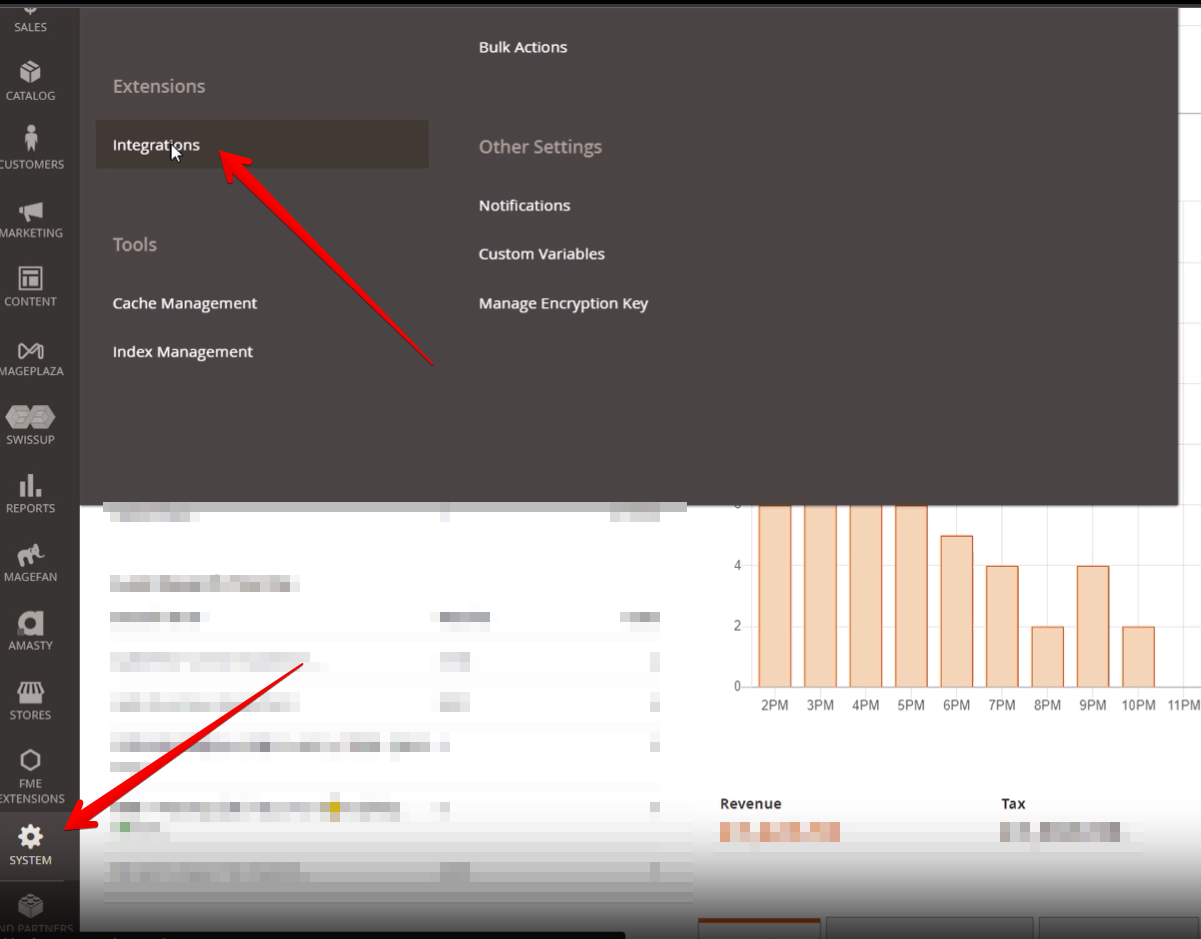Viewport: 1201px width, 939px height.
Task: Click the Tools section heading
Action: coord(135,245)
